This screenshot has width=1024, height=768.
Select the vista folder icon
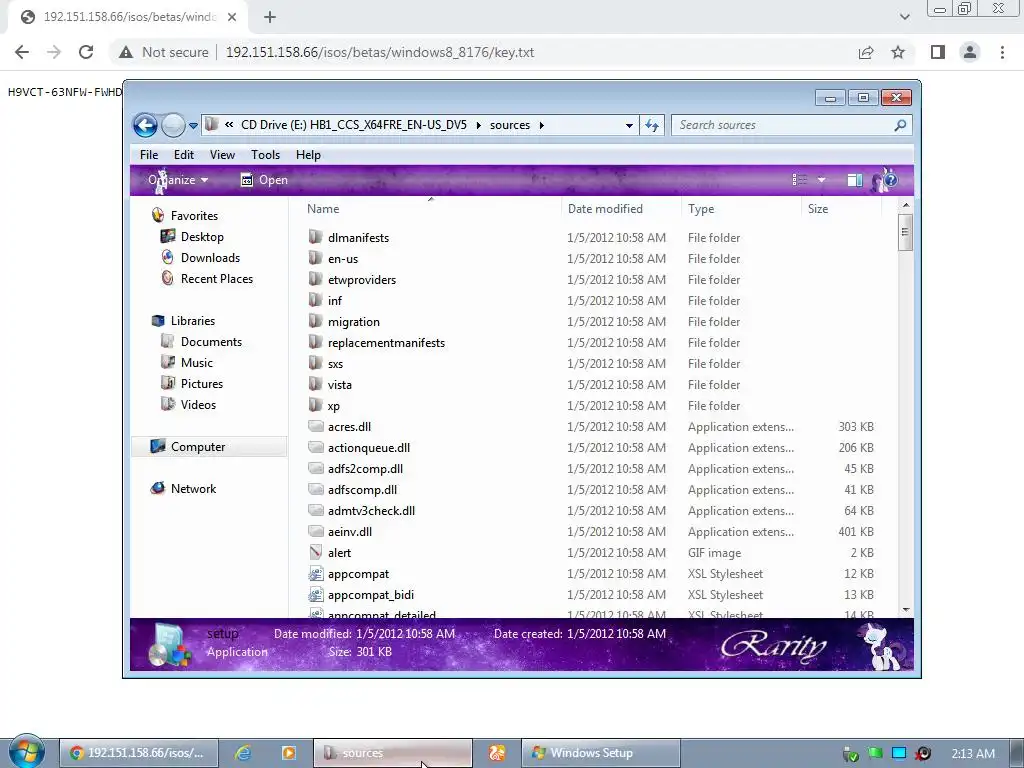[x=315, y=384]
